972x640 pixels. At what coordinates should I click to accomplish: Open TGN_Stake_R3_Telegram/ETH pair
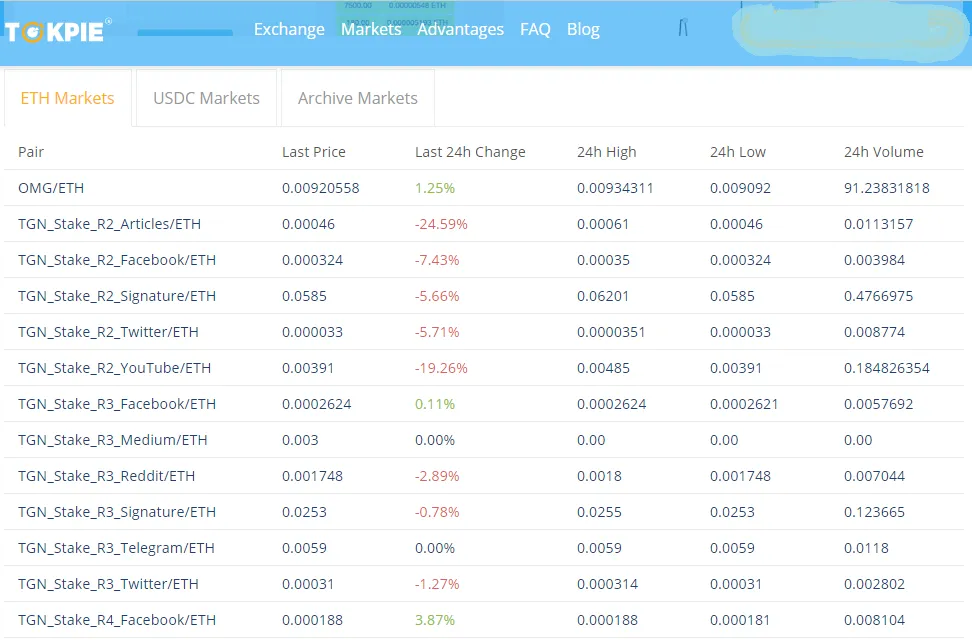(116, 548)
